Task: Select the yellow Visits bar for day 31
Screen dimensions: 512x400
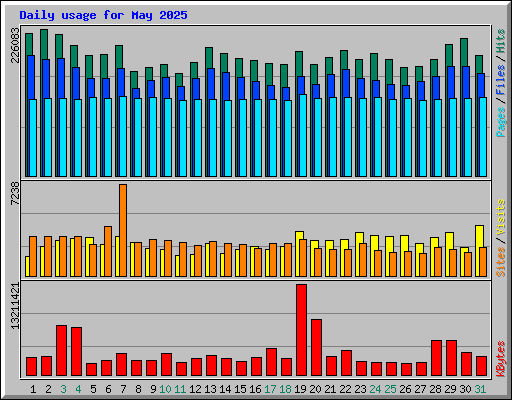Action: 479,251
